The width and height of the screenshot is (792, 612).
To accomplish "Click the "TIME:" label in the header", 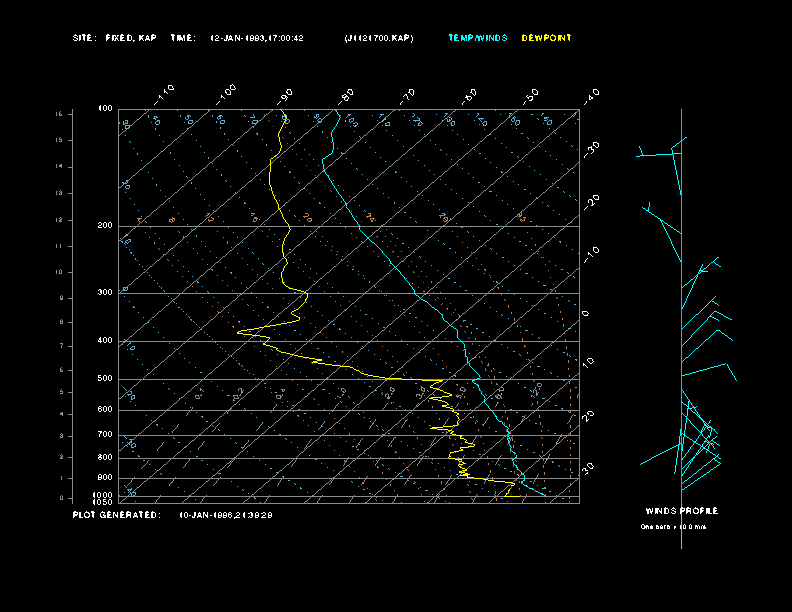I will point(183,38).
